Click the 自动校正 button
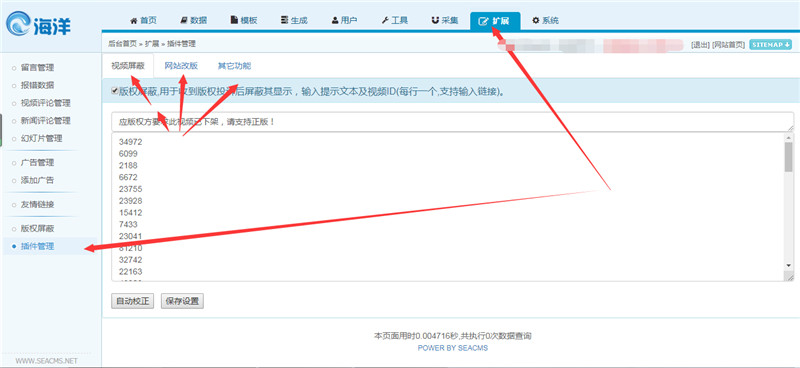The height and width of the screenshot is (368, 800). tap(132, 301)
